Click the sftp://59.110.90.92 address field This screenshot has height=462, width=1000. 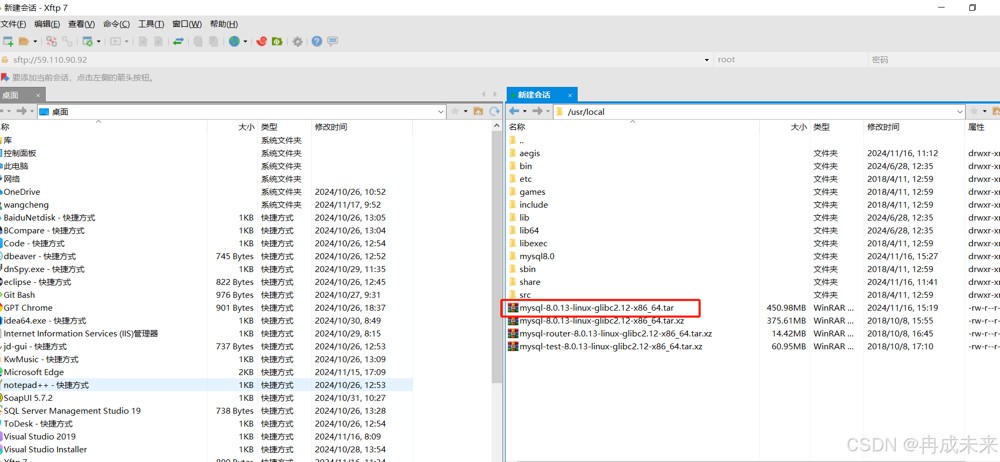click(354, 59)
